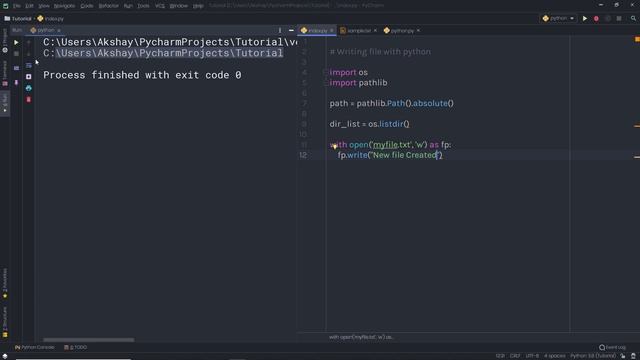Image resolution: width=640 pixels, height=360 pixels.
Task: Open the Python Console tool window
Action: tap(34, 347)
